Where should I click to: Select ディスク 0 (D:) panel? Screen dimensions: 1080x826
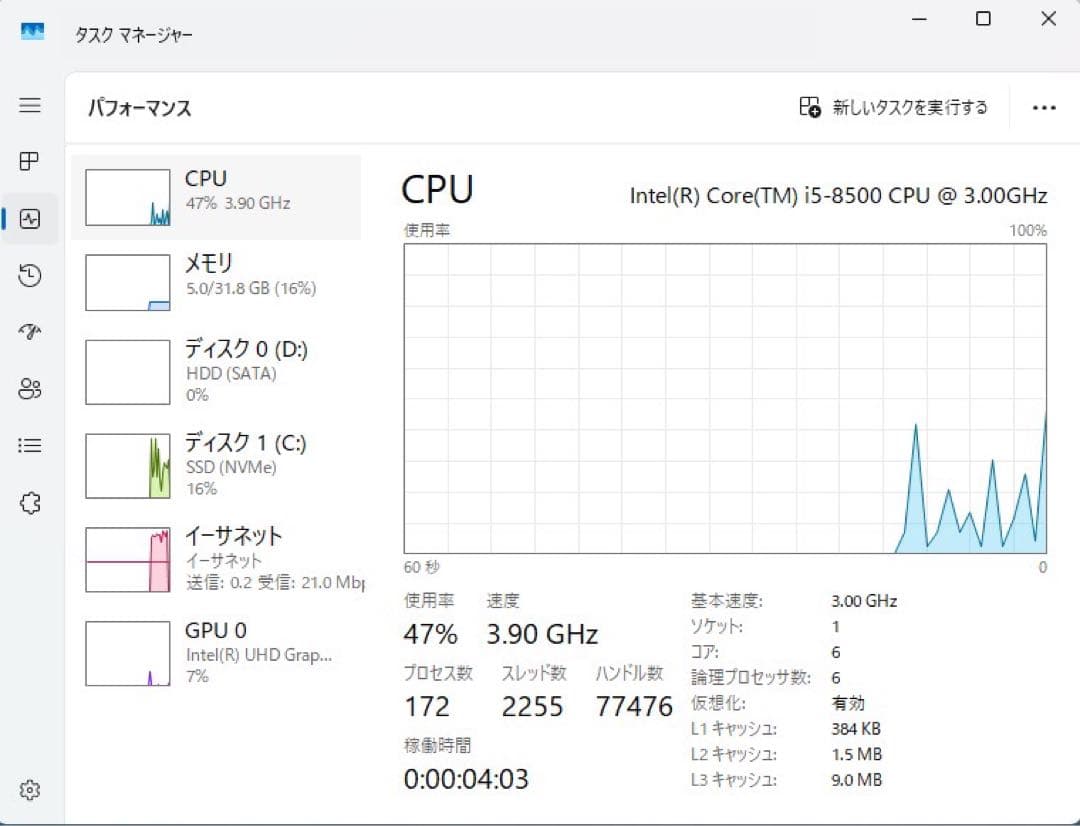217,372
